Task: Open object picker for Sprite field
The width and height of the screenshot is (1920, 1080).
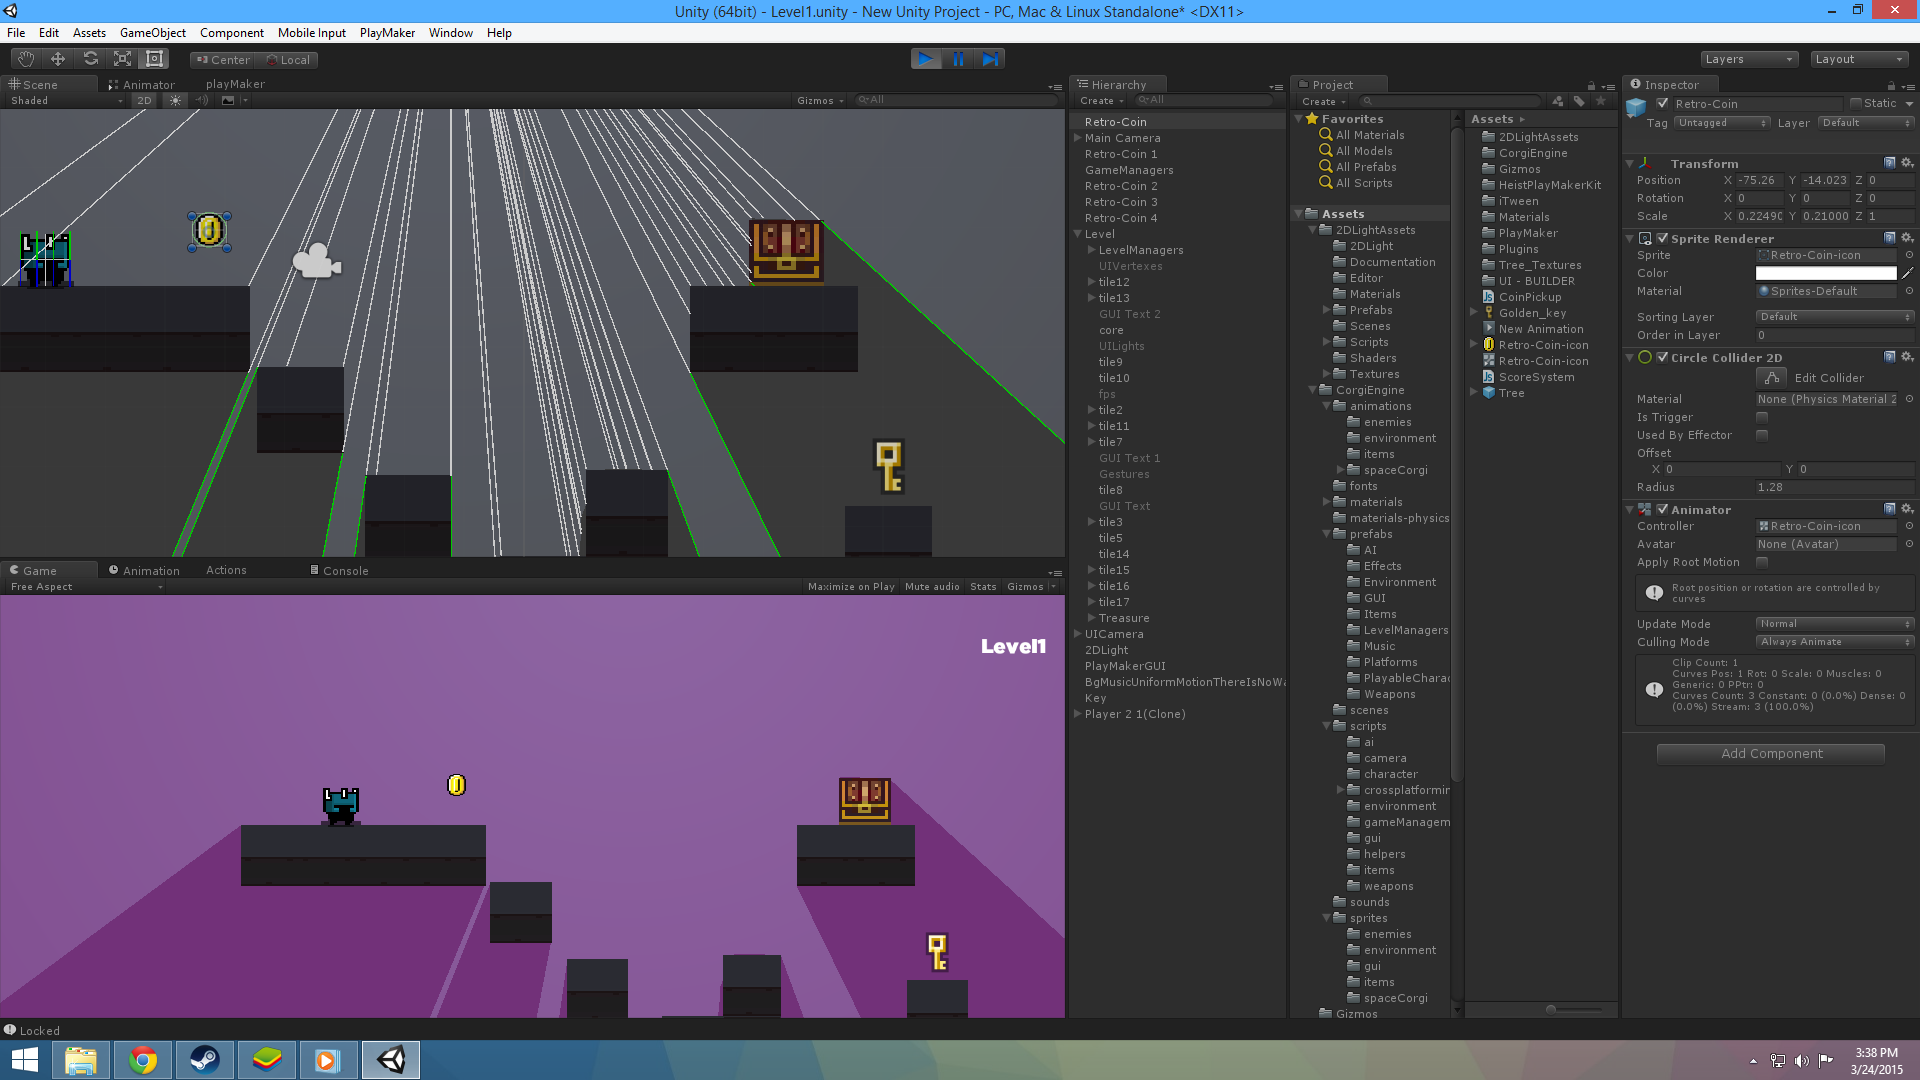Action: pyautogui.click(x=1909, y=255)
